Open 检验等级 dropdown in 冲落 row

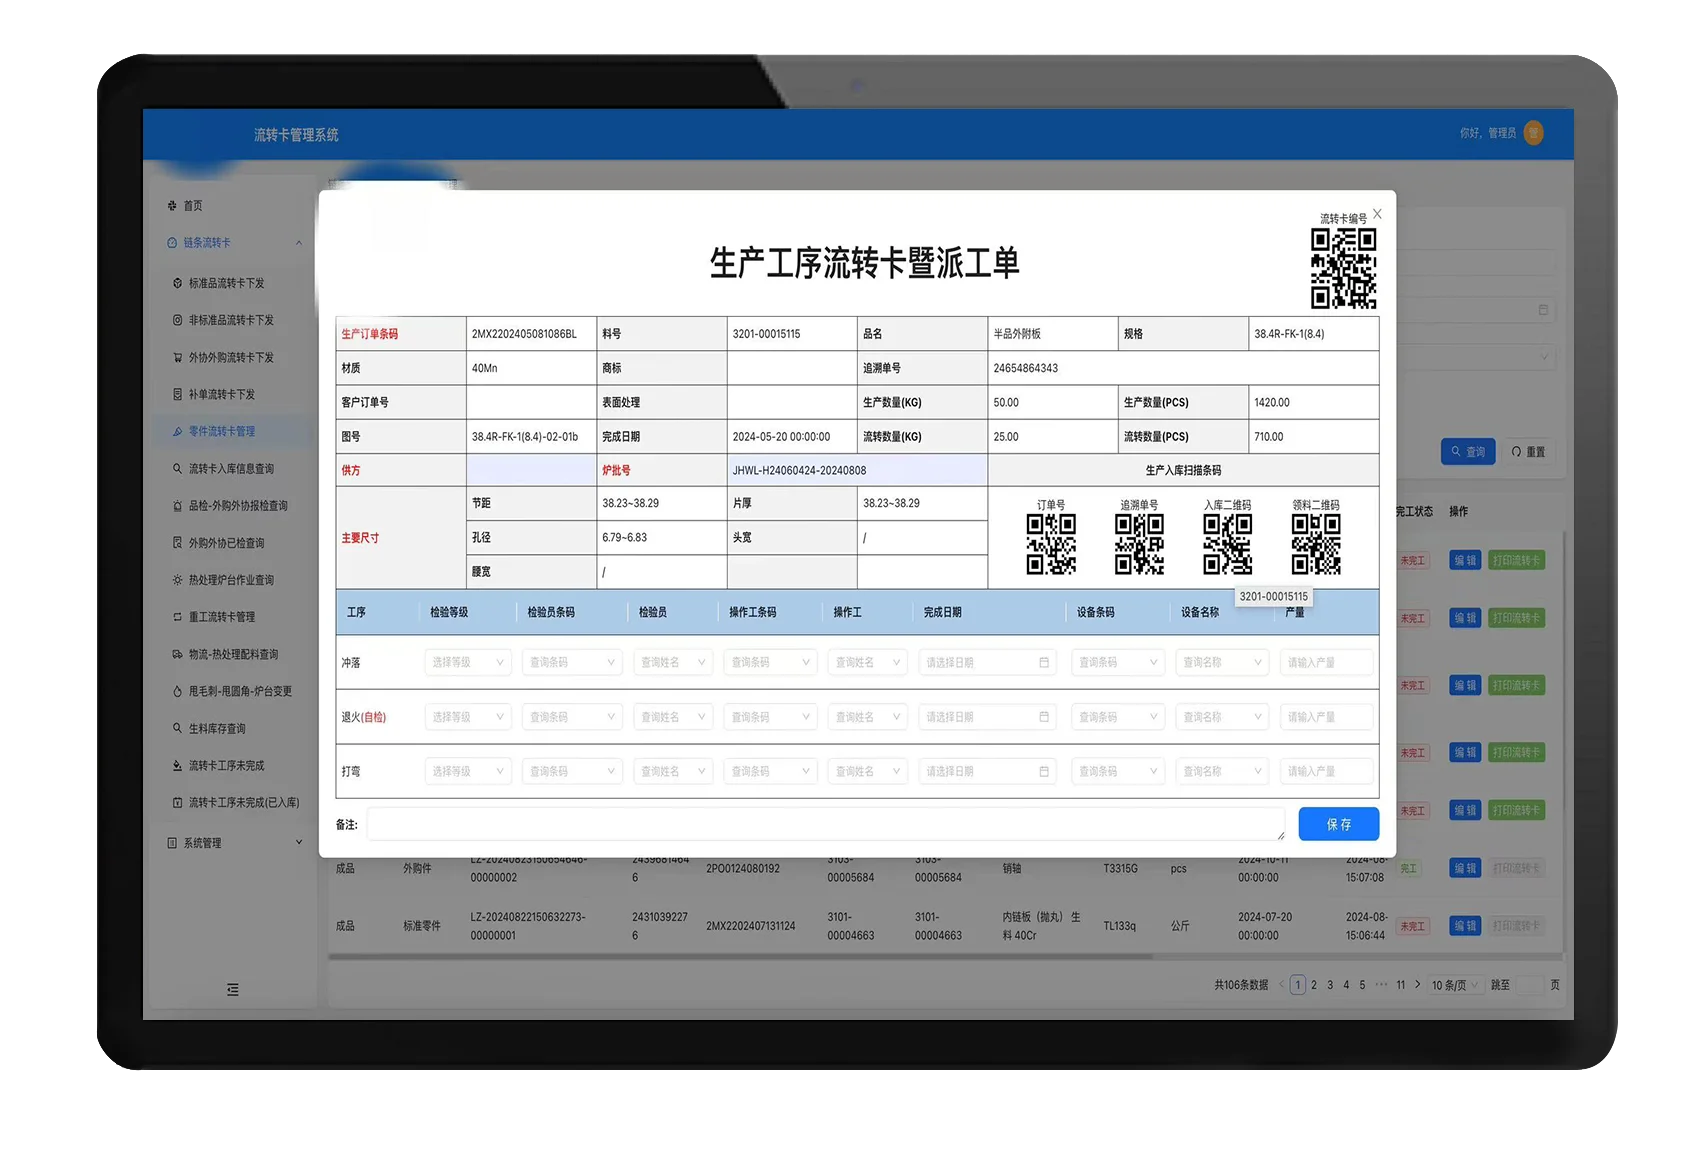coord(468,662)
